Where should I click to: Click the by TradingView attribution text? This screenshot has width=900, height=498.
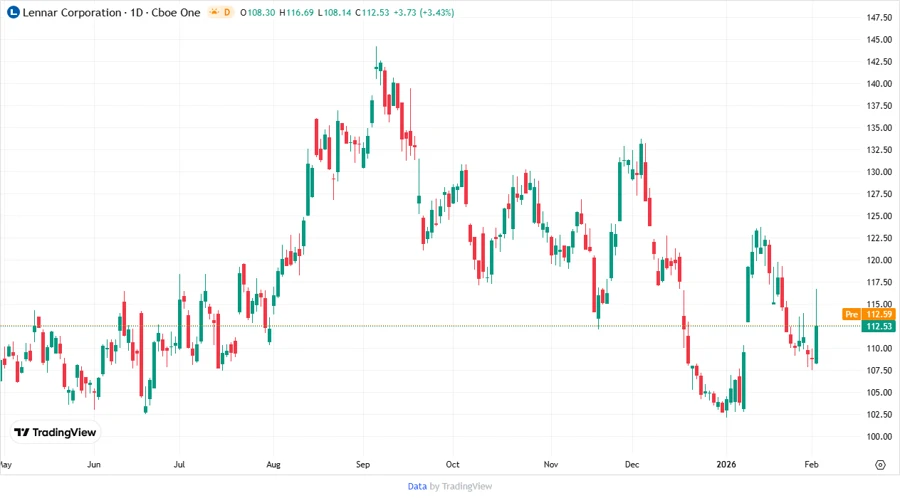461,487
